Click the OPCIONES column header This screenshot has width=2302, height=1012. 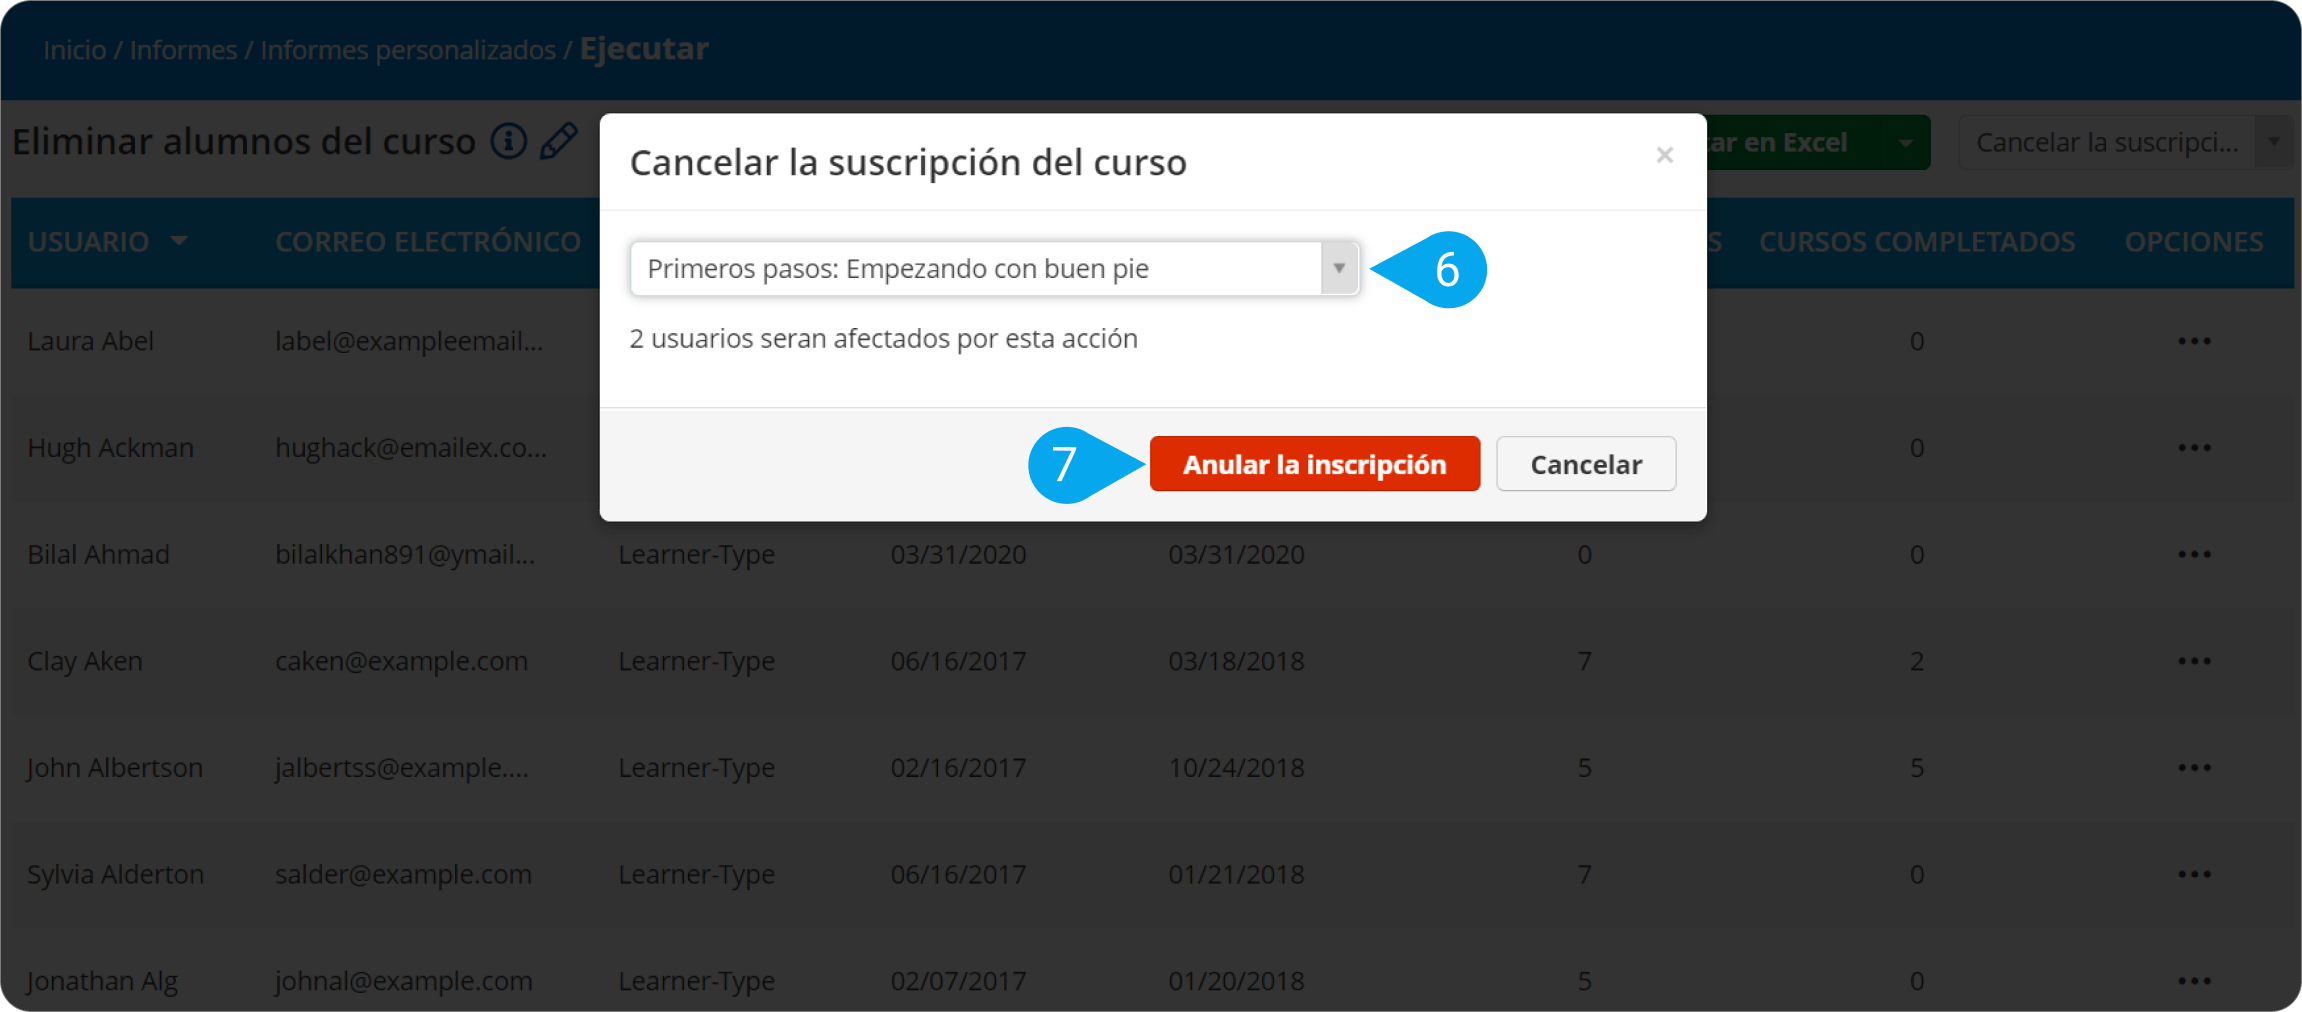click(2194, 242)
